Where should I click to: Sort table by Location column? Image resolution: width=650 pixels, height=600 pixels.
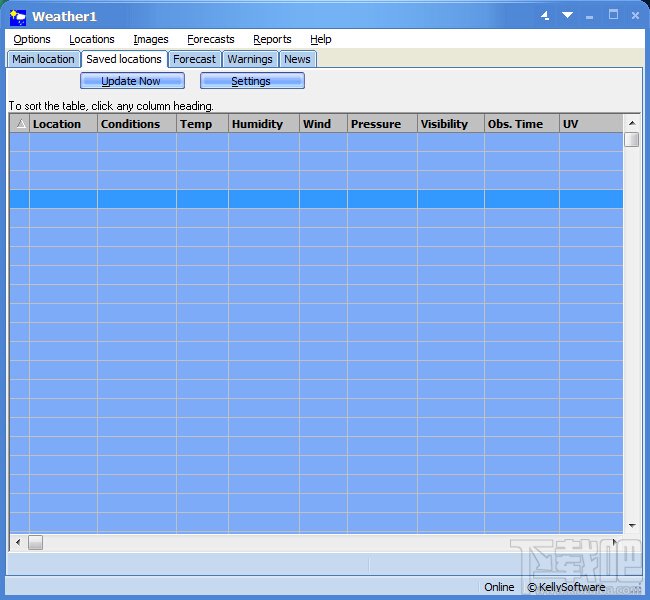pos(63,124)
